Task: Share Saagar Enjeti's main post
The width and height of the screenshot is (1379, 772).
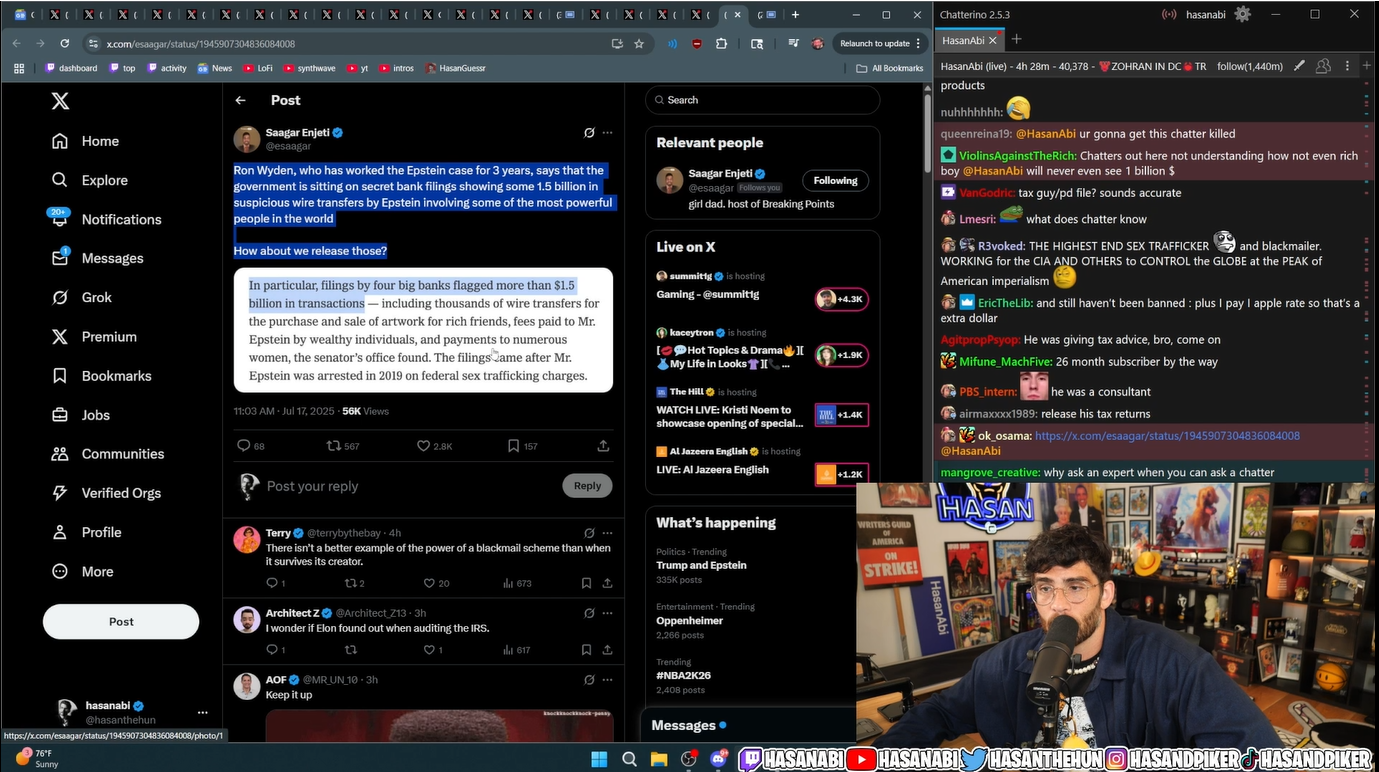Action: (603, 446)
